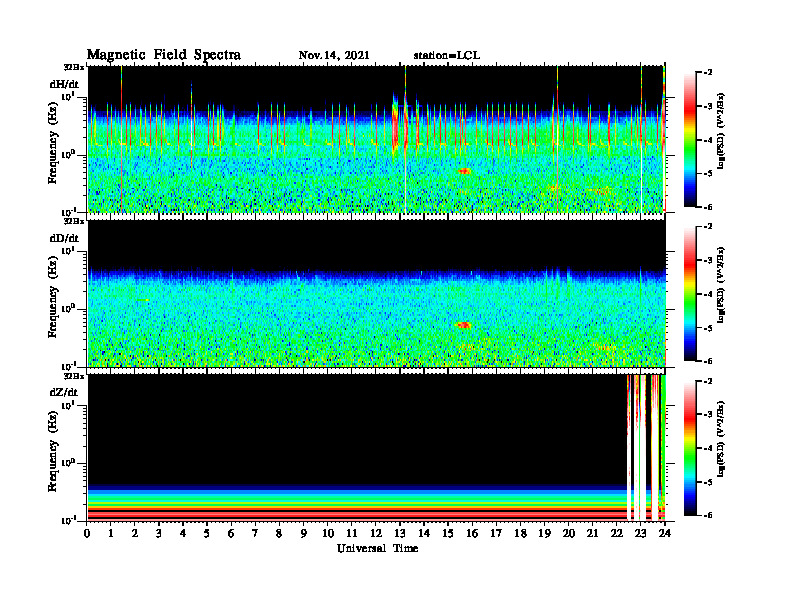Viewport: 792px width, 612px height.
Task: Click hour 4 on the time axis
Action: pos(183,533)
